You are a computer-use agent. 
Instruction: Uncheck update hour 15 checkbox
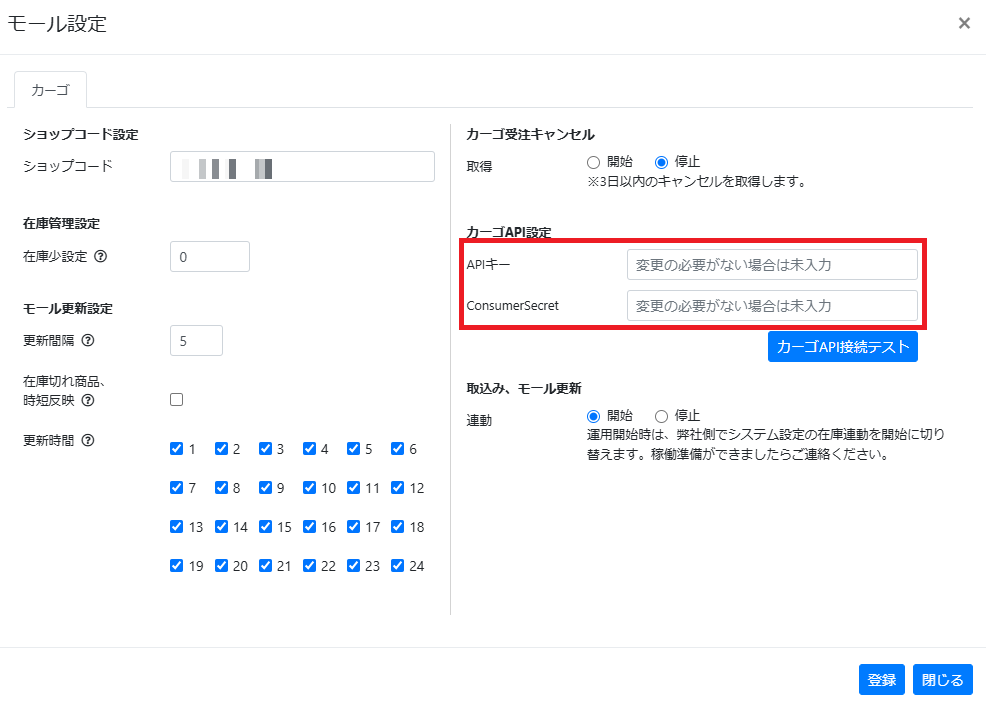(x=265, y=526)
